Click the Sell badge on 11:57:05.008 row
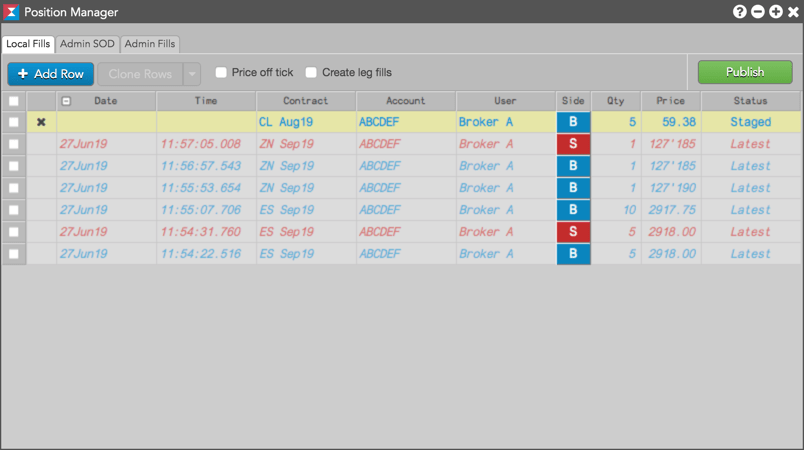The height and width of the screenshot is (450, 804). click(x=573, y=144)
